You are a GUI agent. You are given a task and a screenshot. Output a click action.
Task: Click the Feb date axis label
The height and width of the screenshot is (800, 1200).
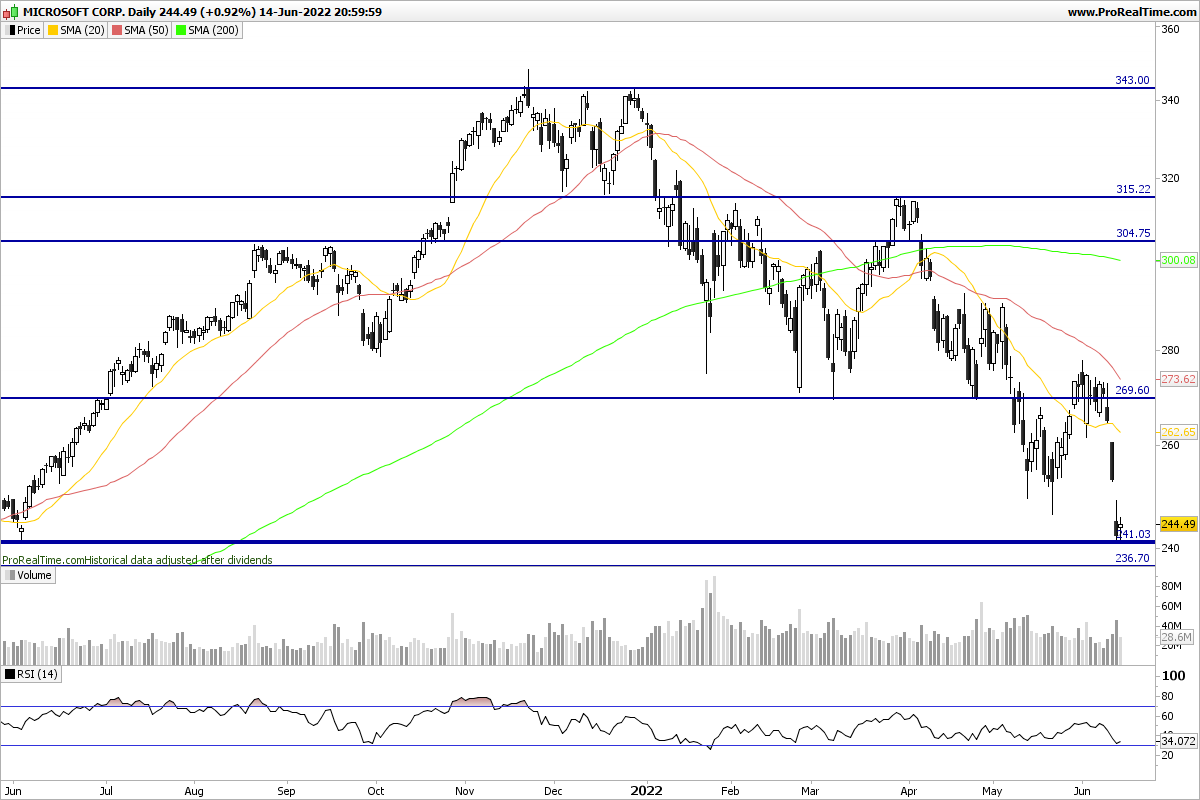point(731,788)
